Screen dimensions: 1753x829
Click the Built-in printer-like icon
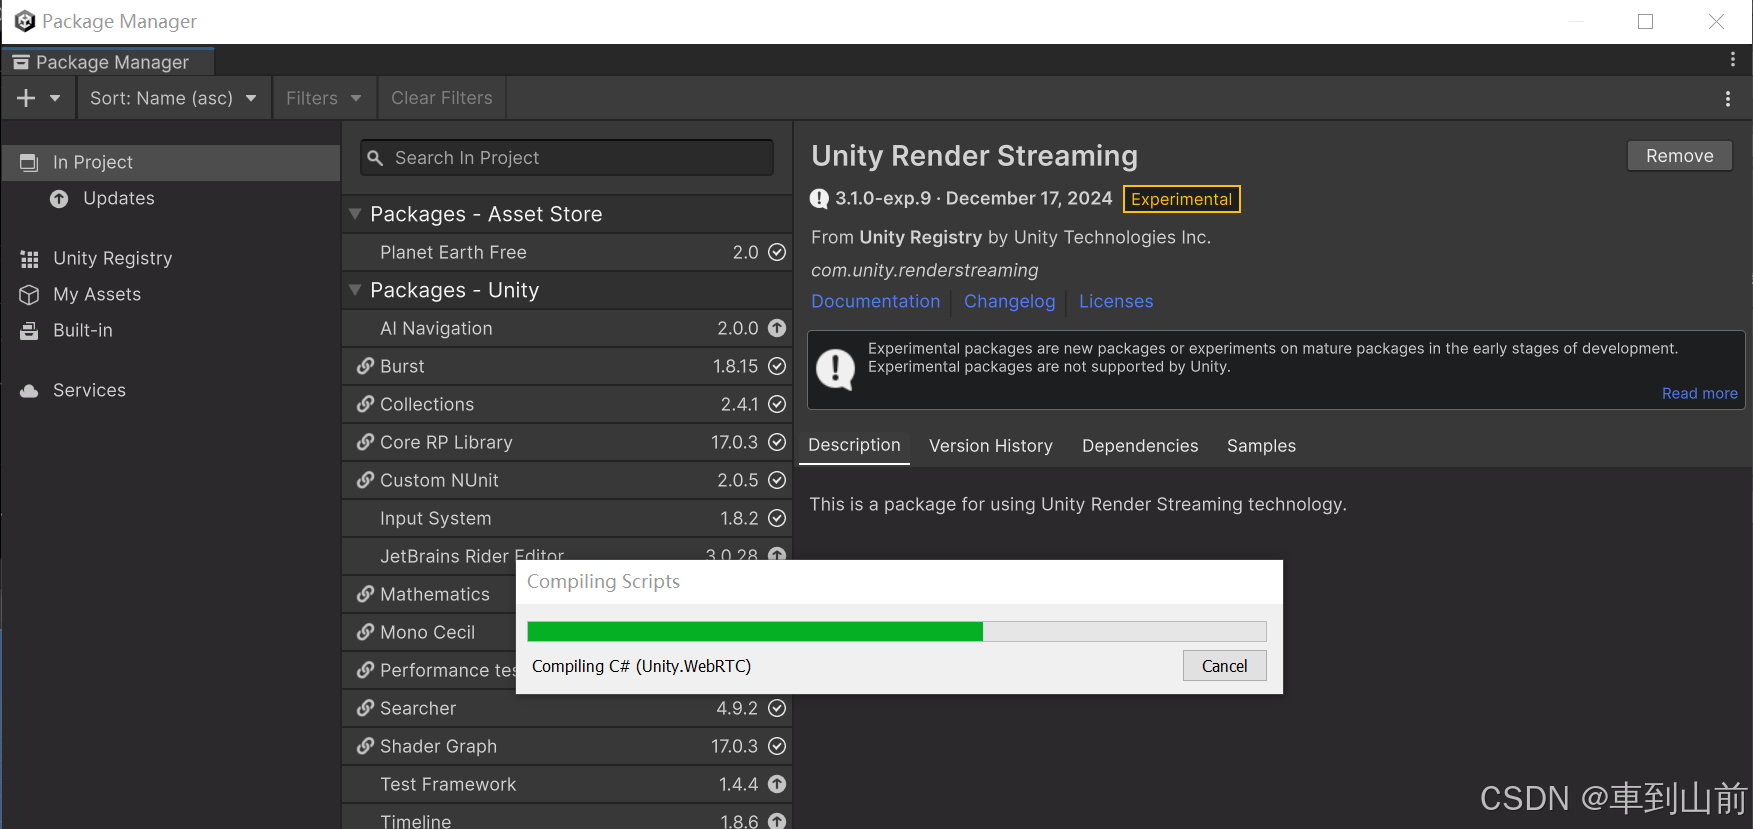coord(29,331)
